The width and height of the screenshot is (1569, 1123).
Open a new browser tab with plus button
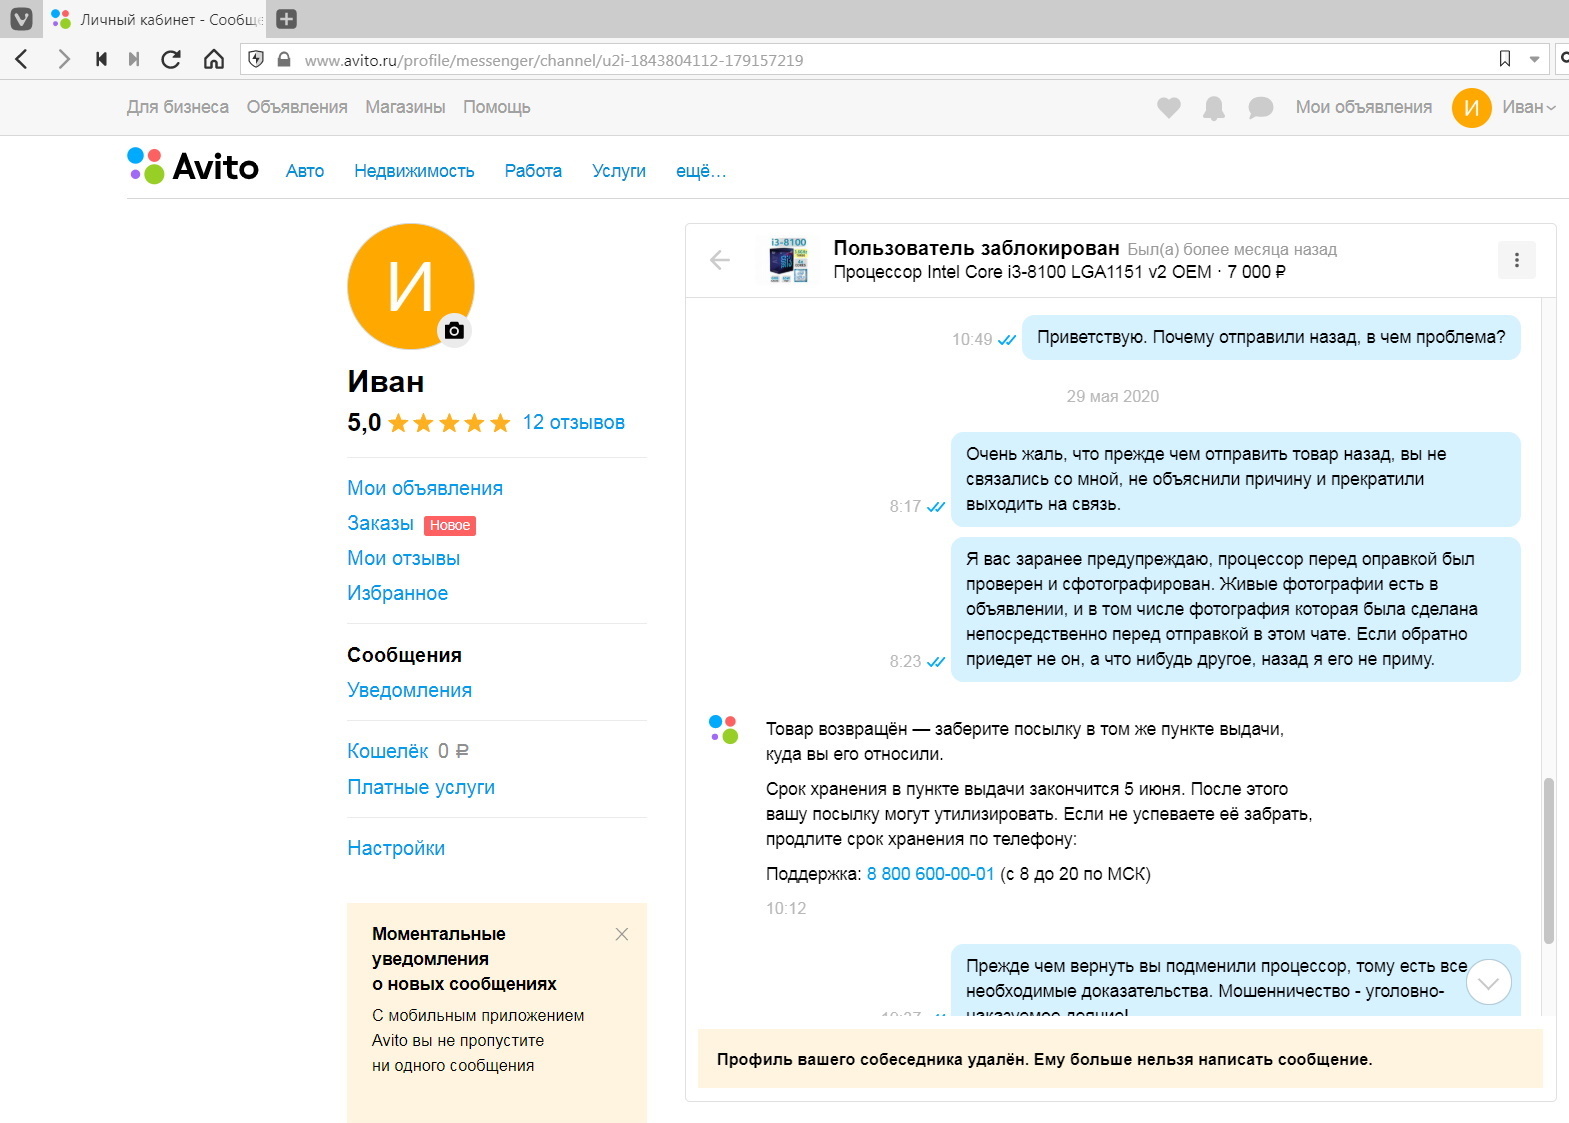click(x=286, y=19)
